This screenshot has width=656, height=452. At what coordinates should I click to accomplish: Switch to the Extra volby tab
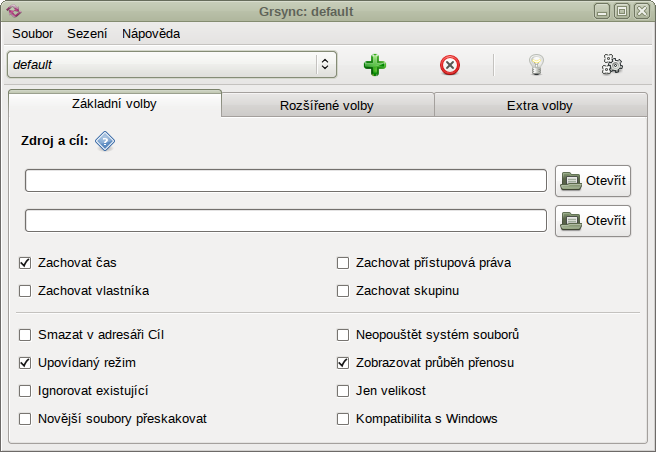coord(539,105)
